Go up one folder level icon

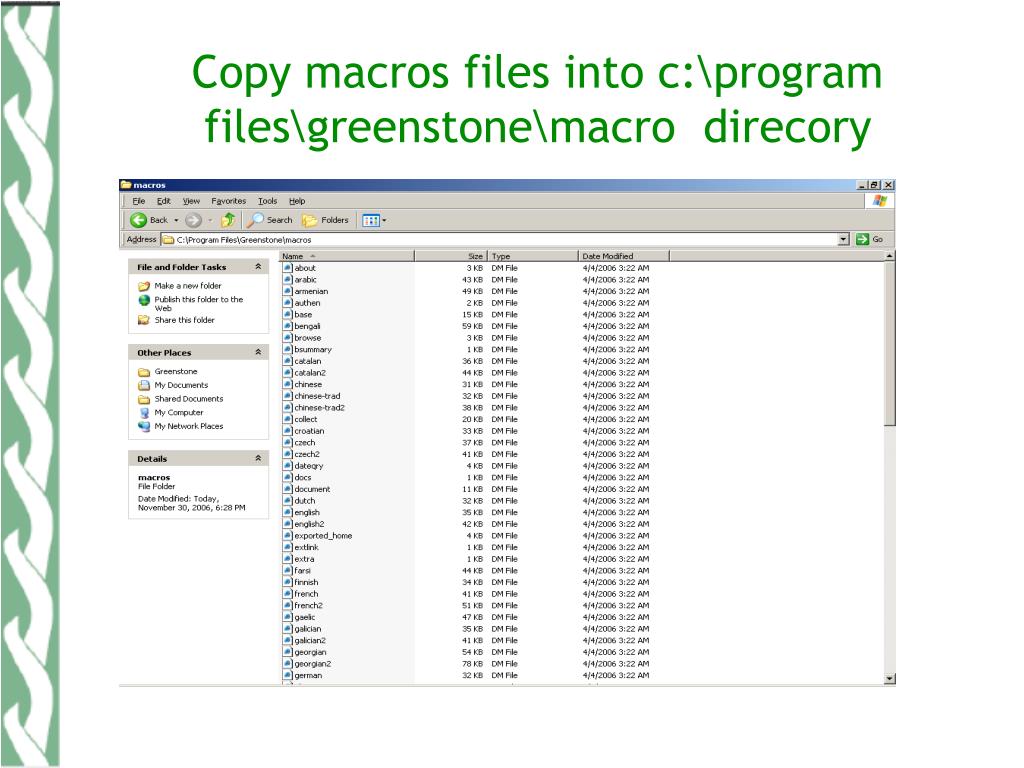[228, 220]
